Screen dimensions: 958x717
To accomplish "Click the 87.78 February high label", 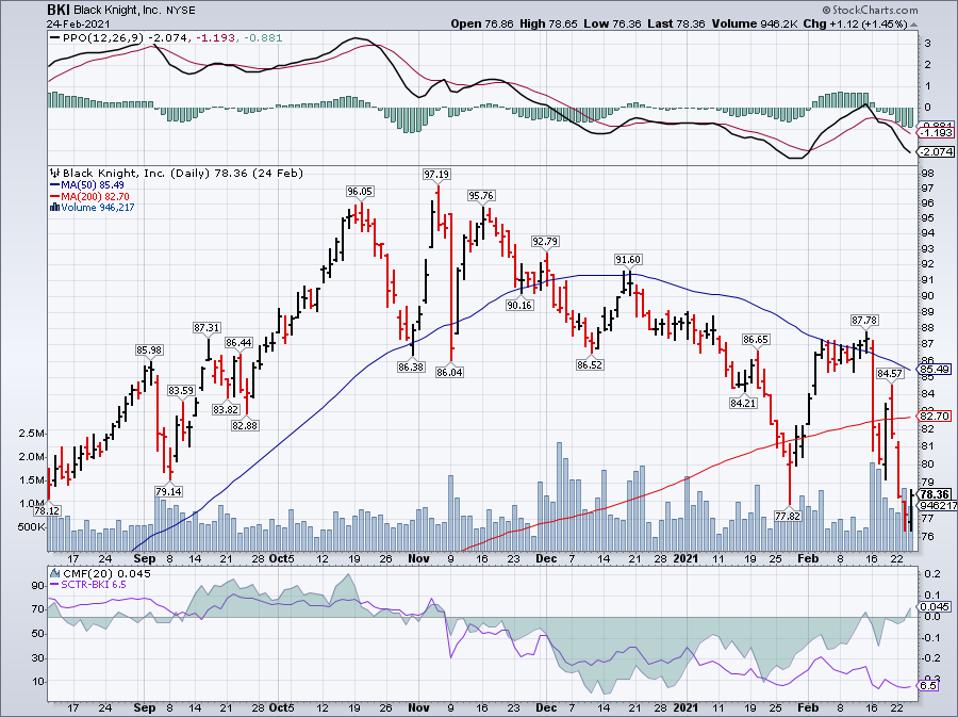I will pos(865,320).
